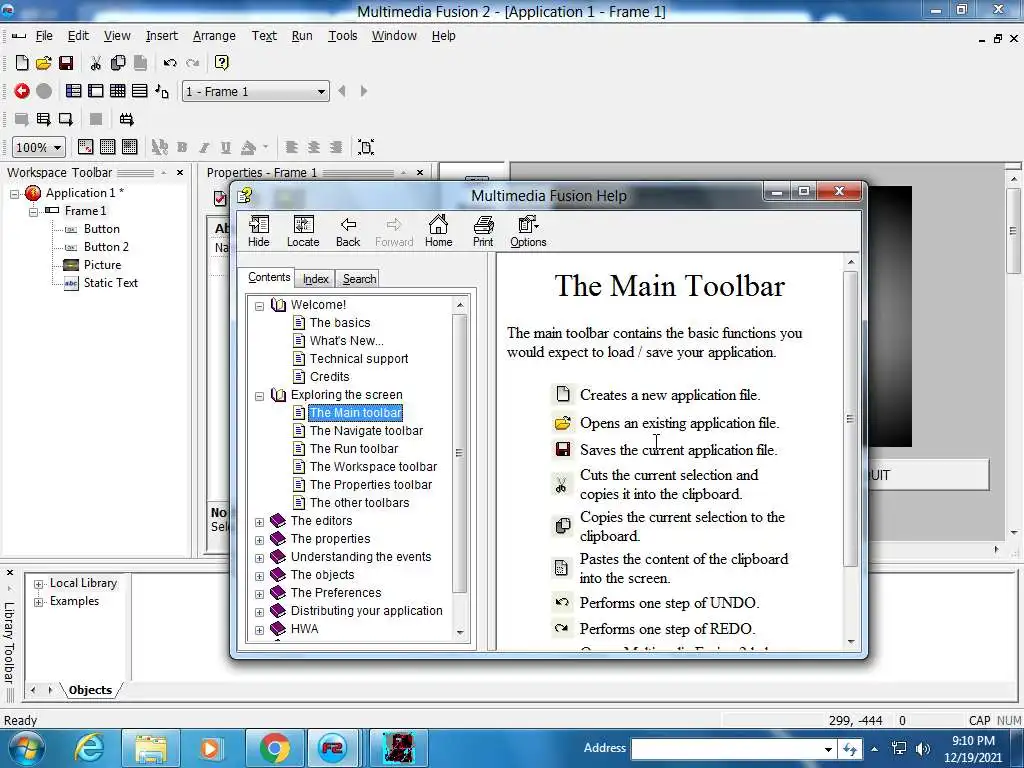Toggle show grid icon in editor toolbar
Screen dimensions: 1024x768
coord(108,147)
